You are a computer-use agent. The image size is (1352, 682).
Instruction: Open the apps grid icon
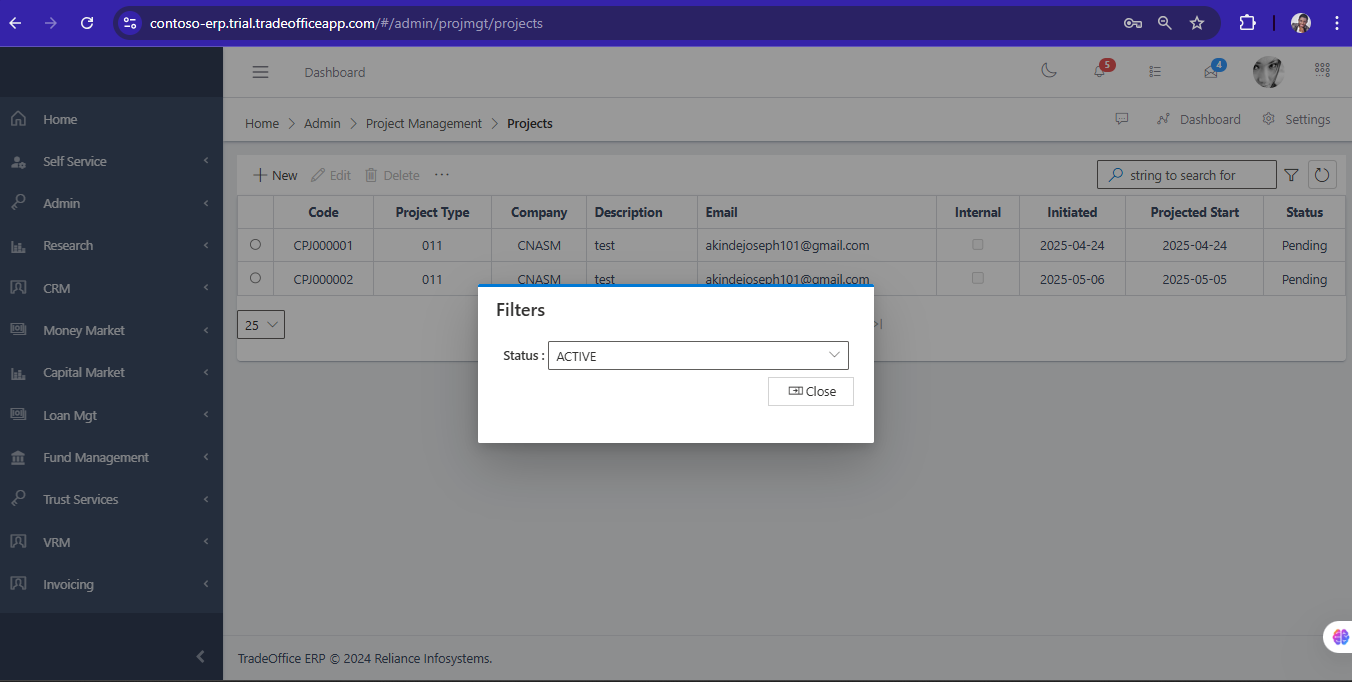1322,71
